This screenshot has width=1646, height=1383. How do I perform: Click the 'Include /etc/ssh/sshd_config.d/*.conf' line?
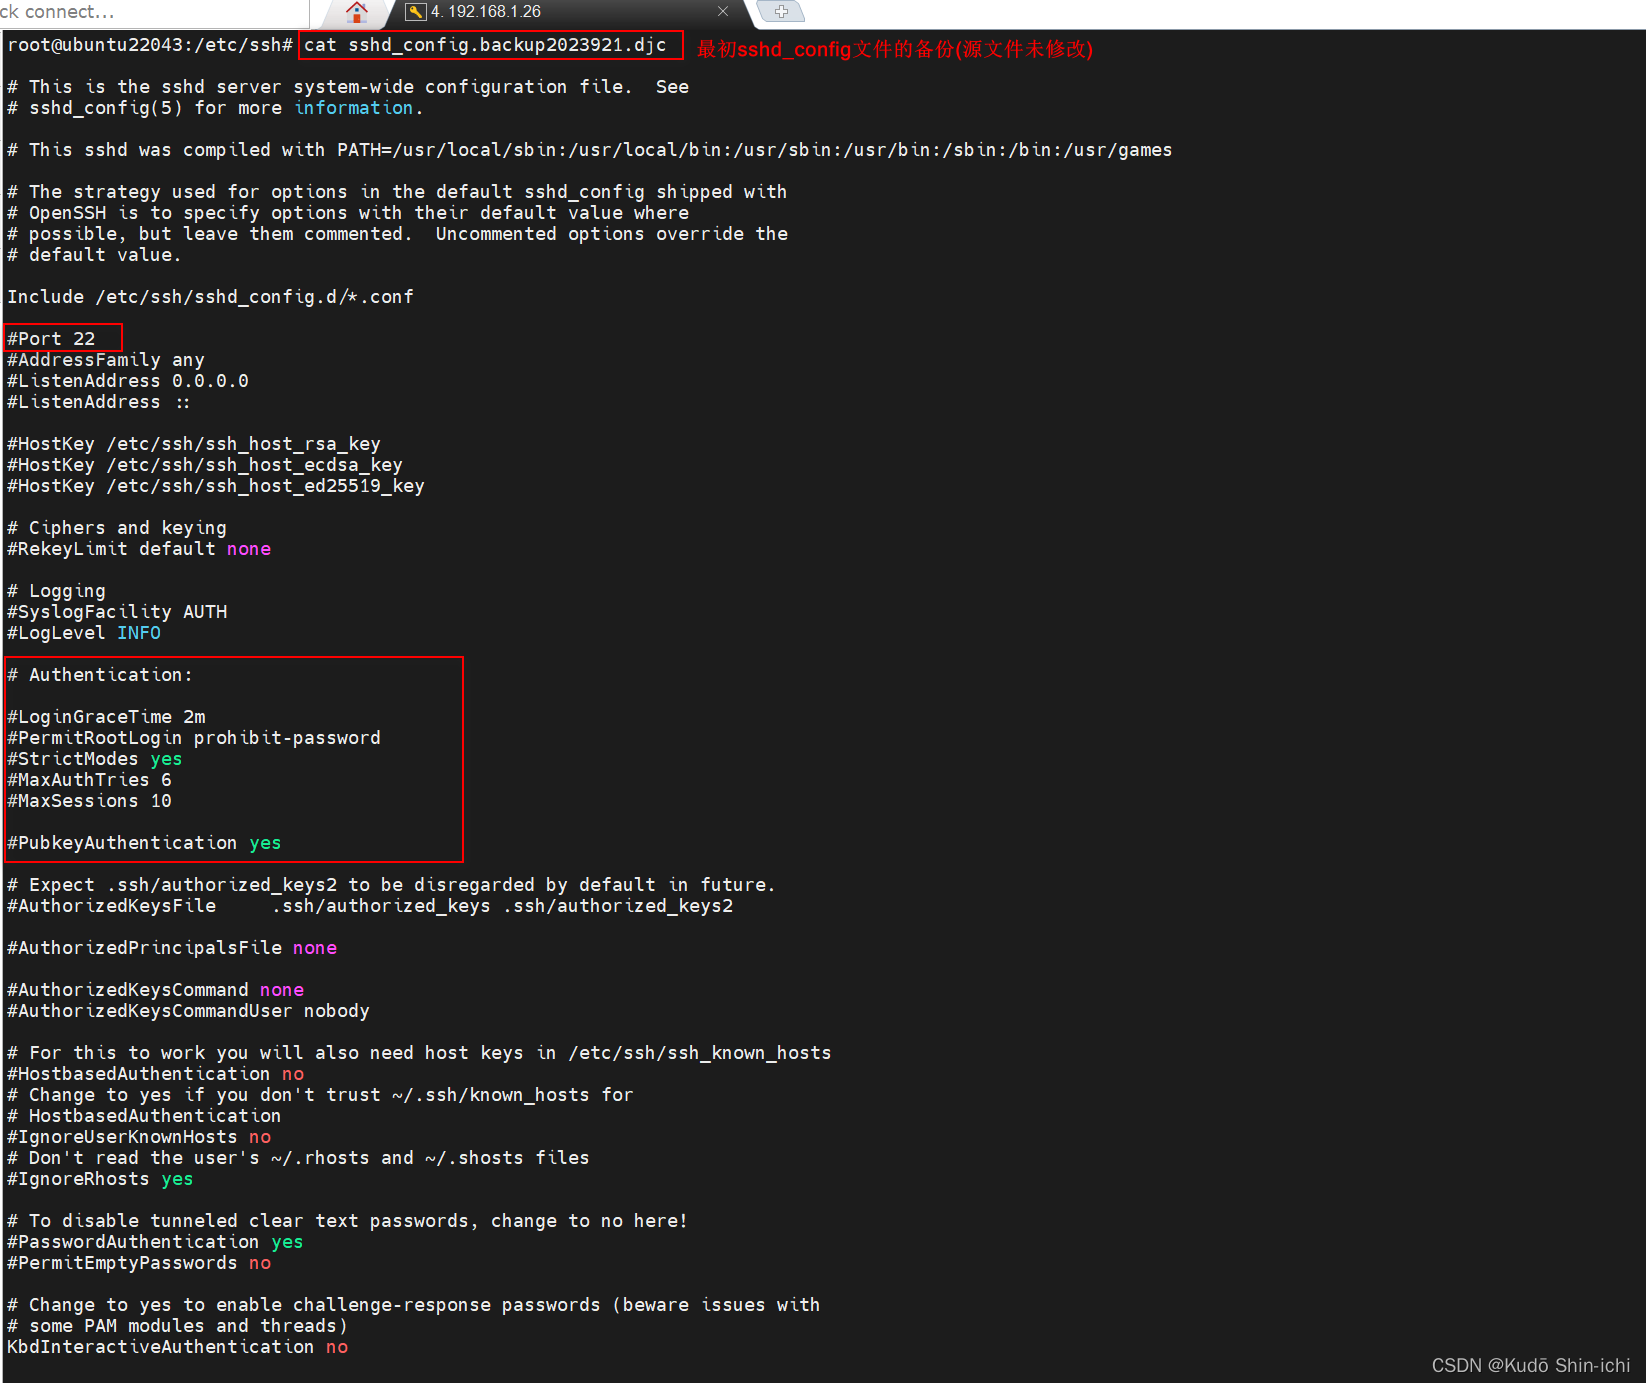(210, 297)
